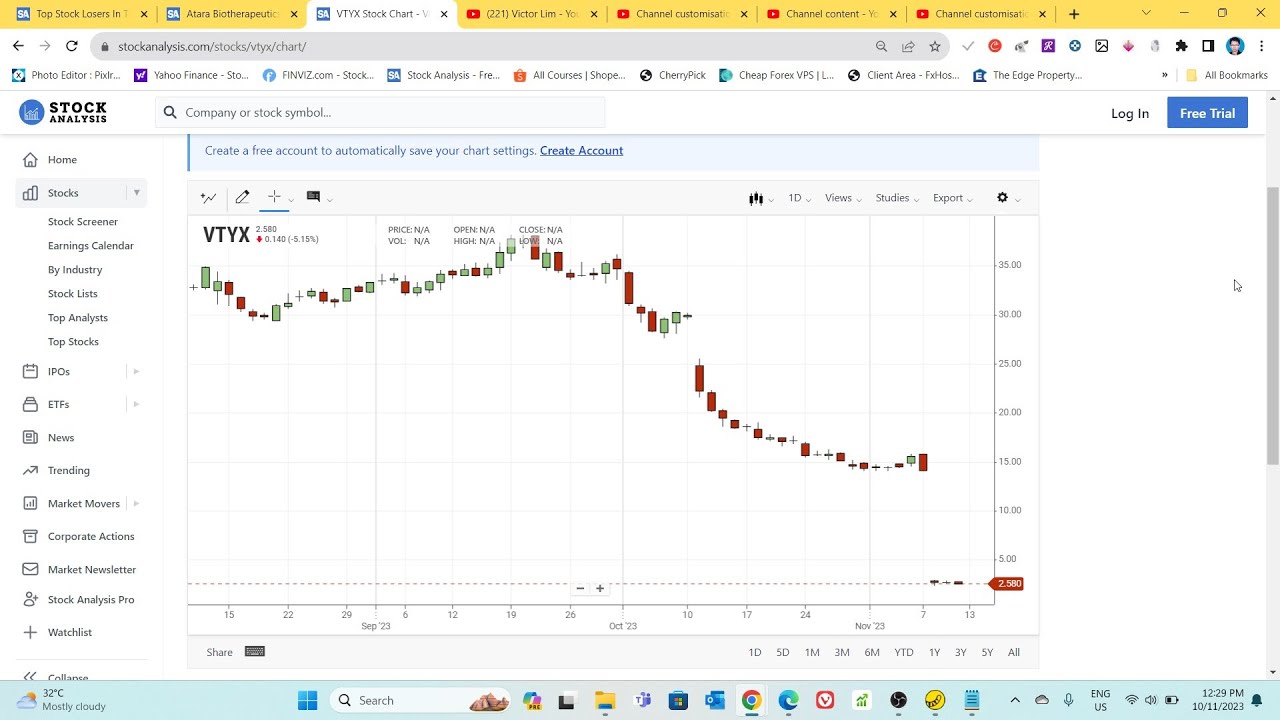Open Microsoft Teams from taskbar
This screenshot has width=1280, height=720.
642,700
